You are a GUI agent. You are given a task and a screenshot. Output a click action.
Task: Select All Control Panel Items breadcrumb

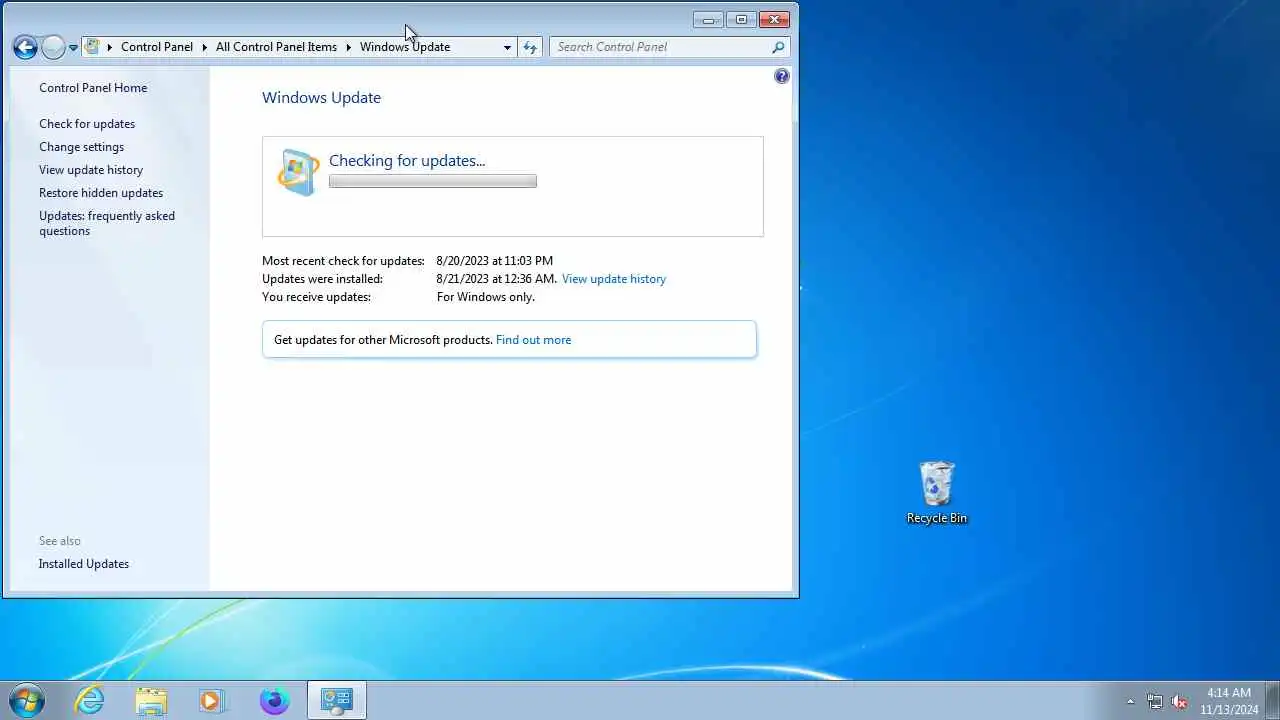click(x=276, y=47)
